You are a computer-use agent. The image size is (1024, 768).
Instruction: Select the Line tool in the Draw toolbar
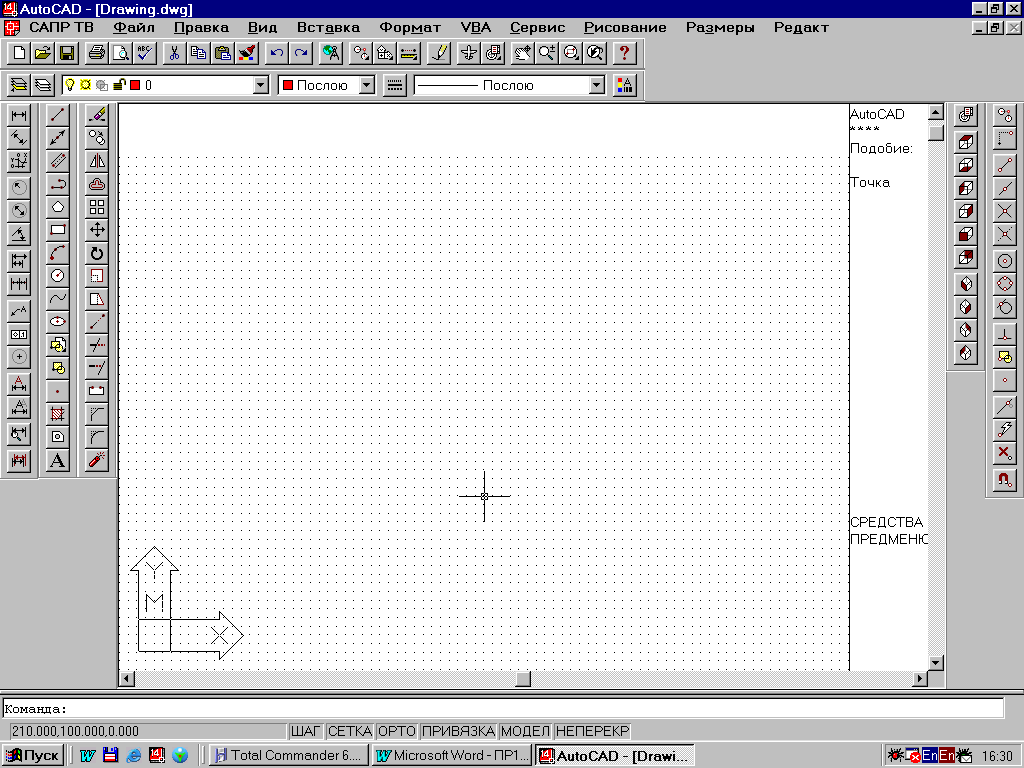click(x=57, y=115)
